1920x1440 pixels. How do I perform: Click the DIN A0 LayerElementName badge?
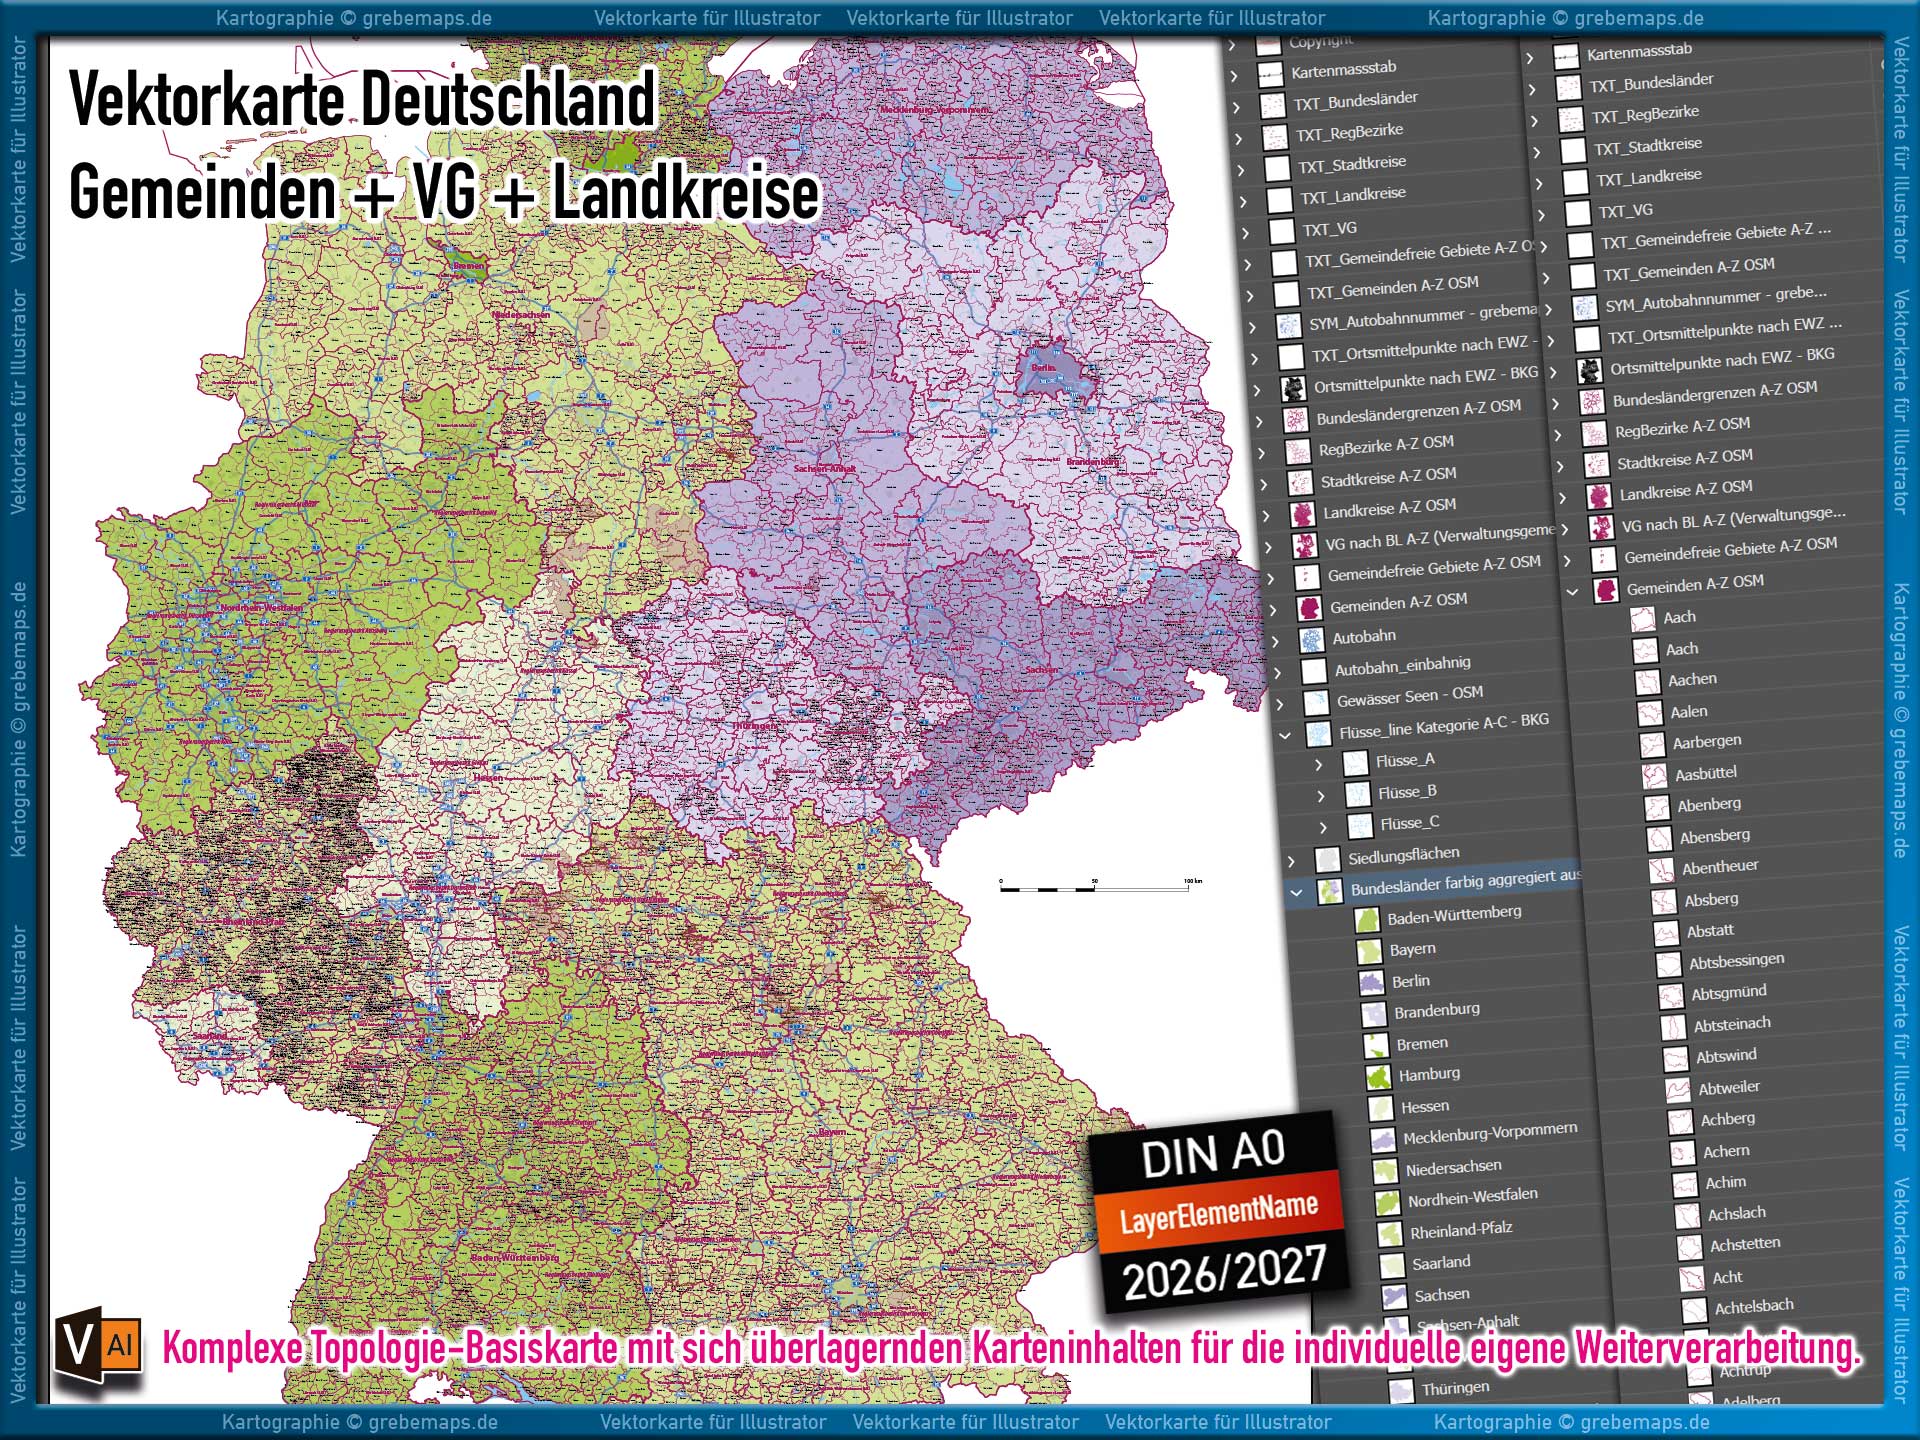[1219, 1213]
